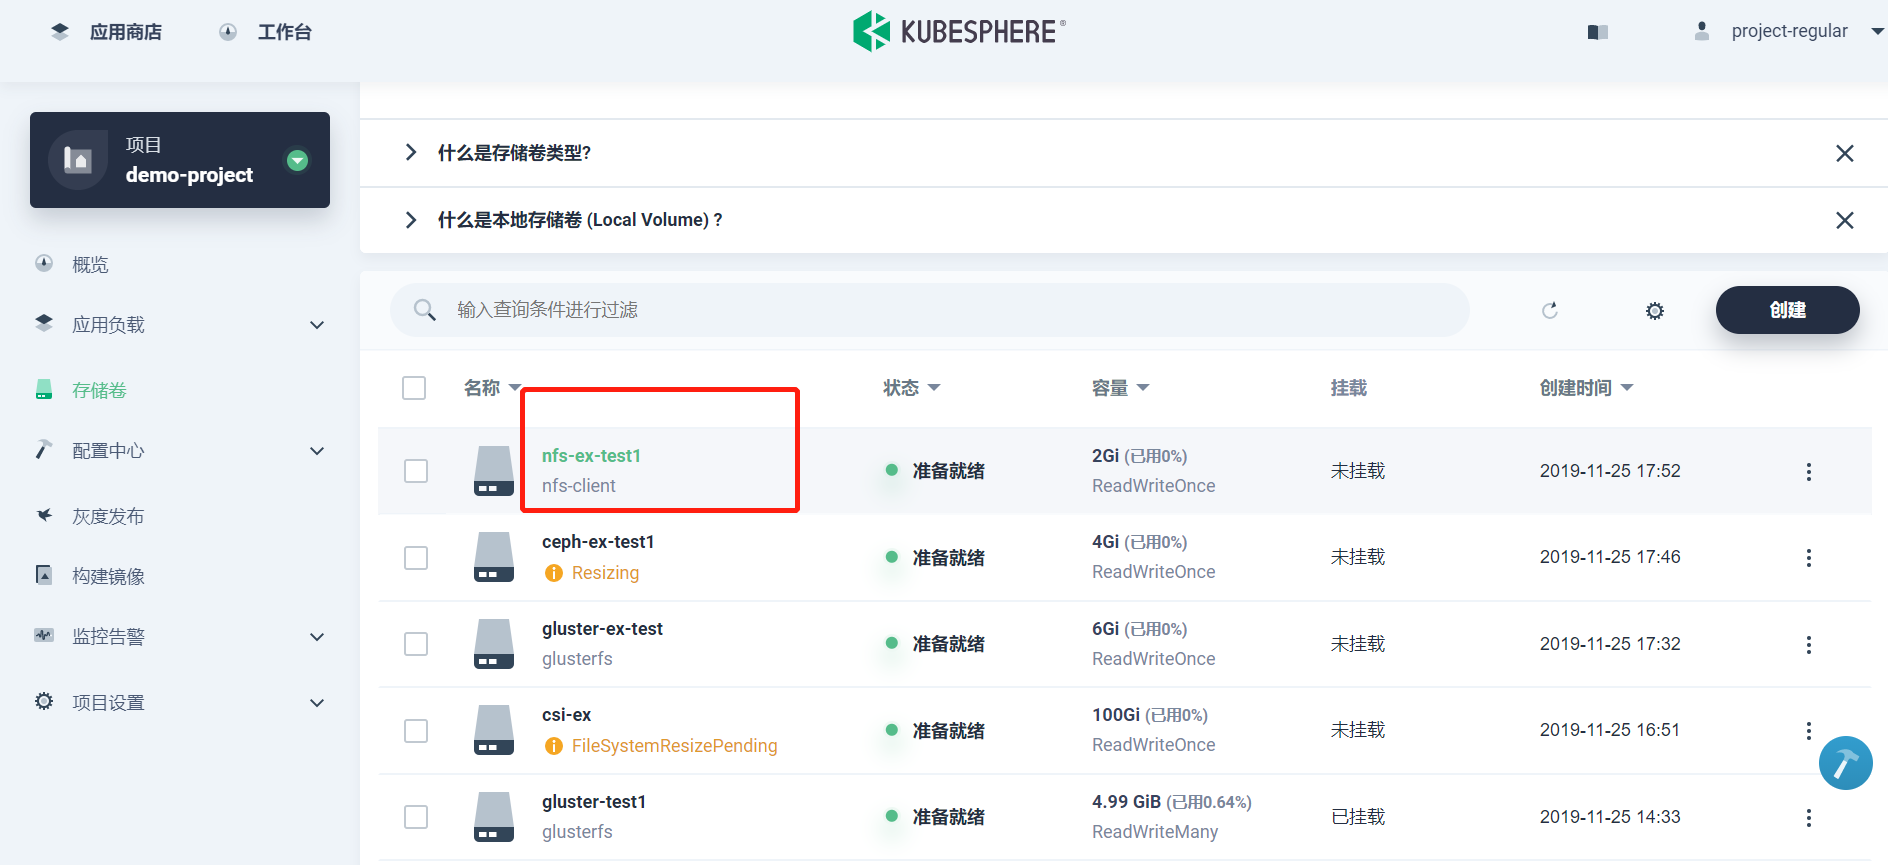Open the ceph-ex-test1 volume link

point(598,542)
